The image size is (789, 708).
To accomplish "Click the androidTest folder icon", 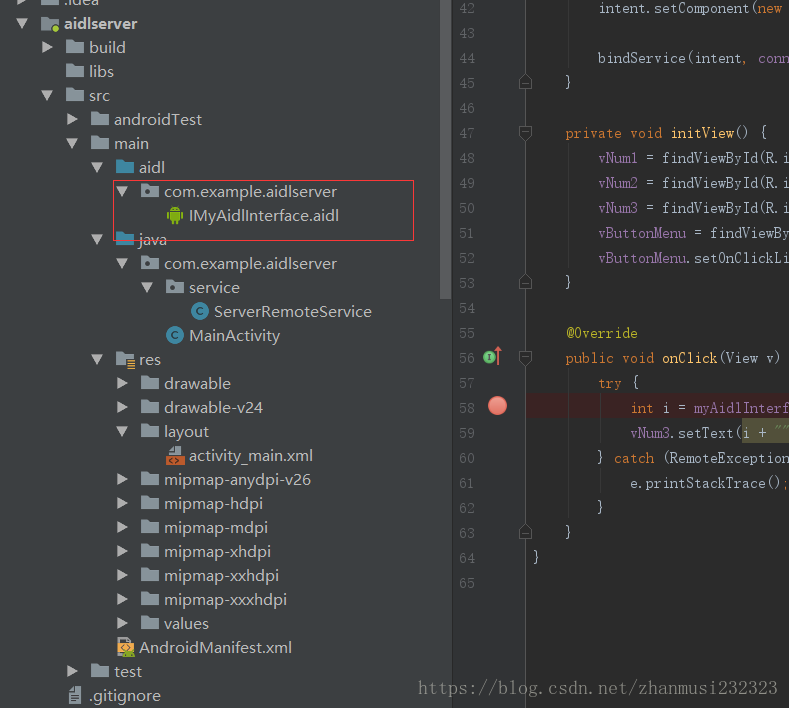I will (100, 119).
